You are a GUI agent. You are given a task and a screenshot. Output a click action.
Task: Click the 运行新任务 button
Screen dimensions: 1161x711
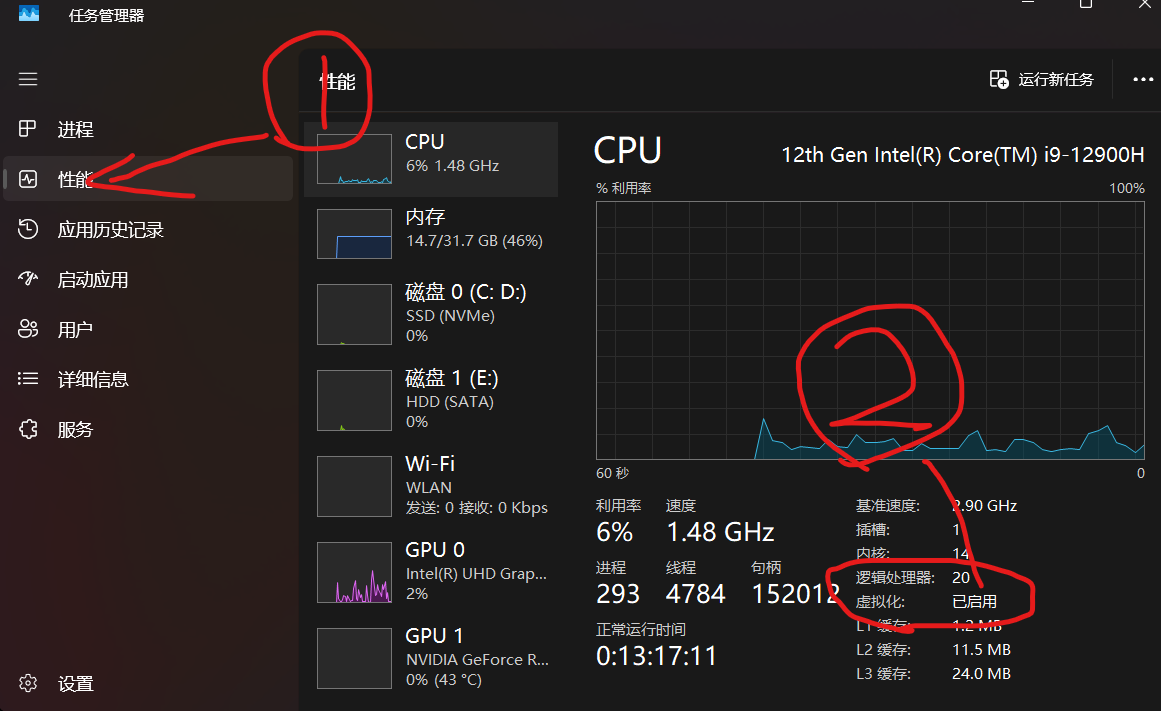pos(1041,79)
